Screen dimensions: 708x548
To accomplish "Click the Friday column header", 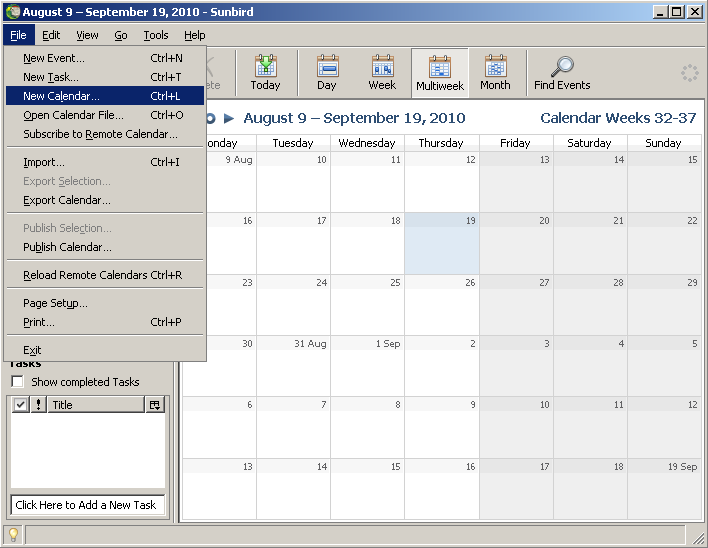I will click(515, 143).
